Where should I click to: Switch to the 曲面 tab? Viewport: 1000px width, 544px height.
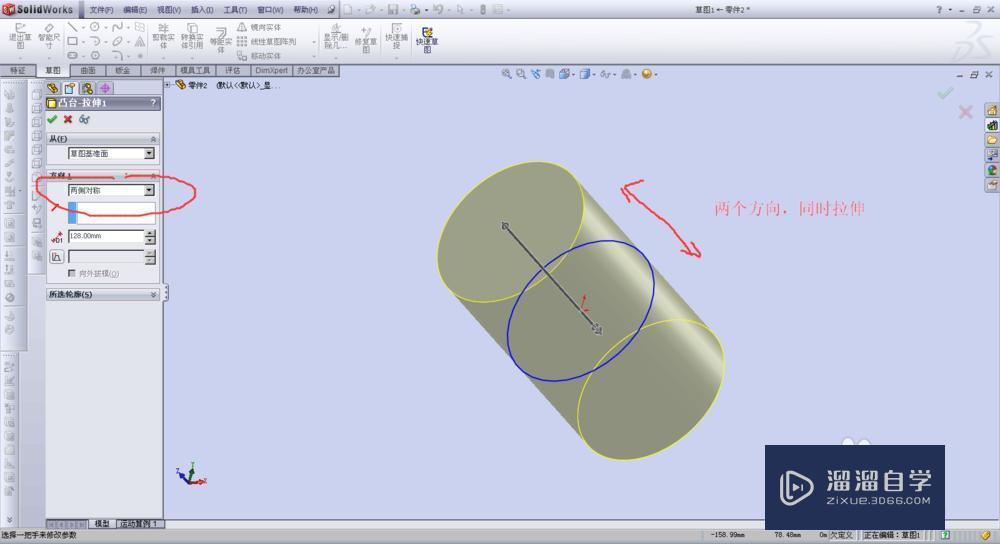pos(87,70)
